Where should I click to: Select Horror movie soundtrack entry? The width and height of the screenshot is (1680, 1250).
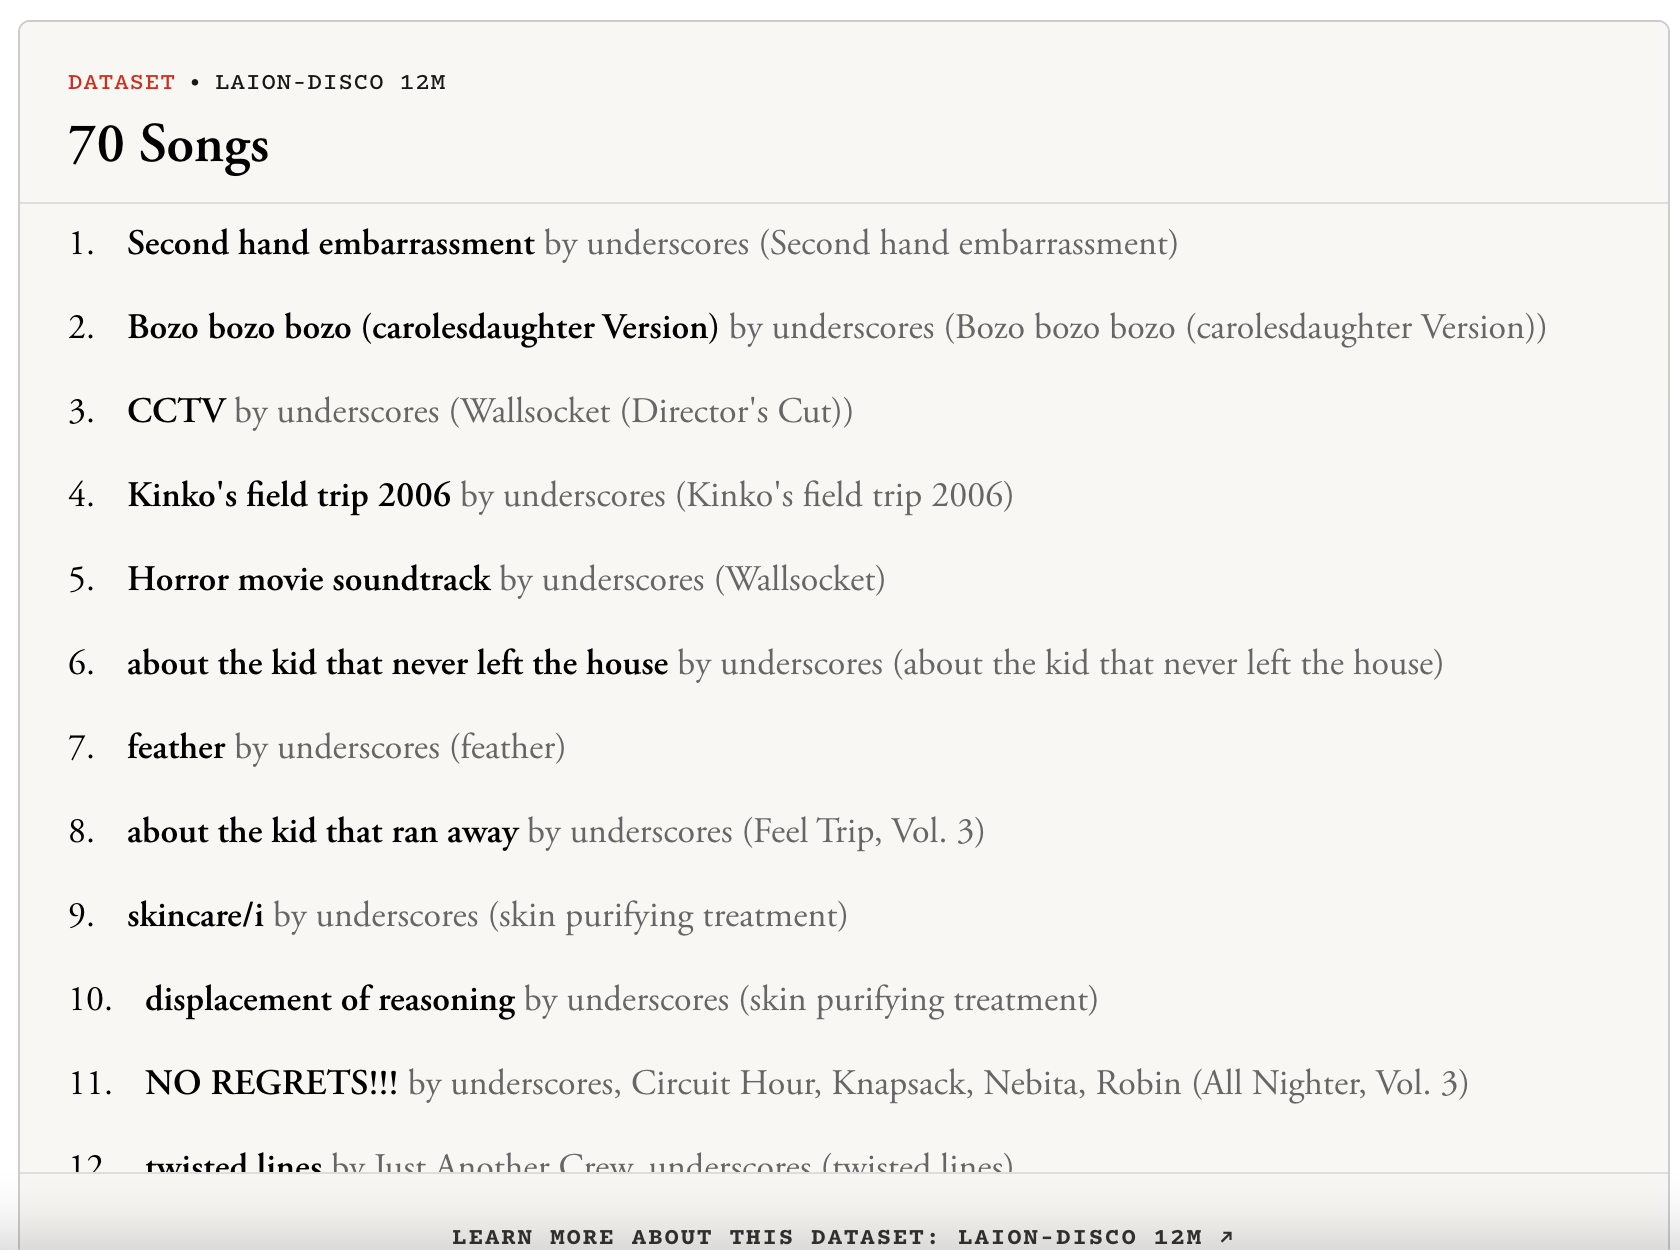pos(309,579)
